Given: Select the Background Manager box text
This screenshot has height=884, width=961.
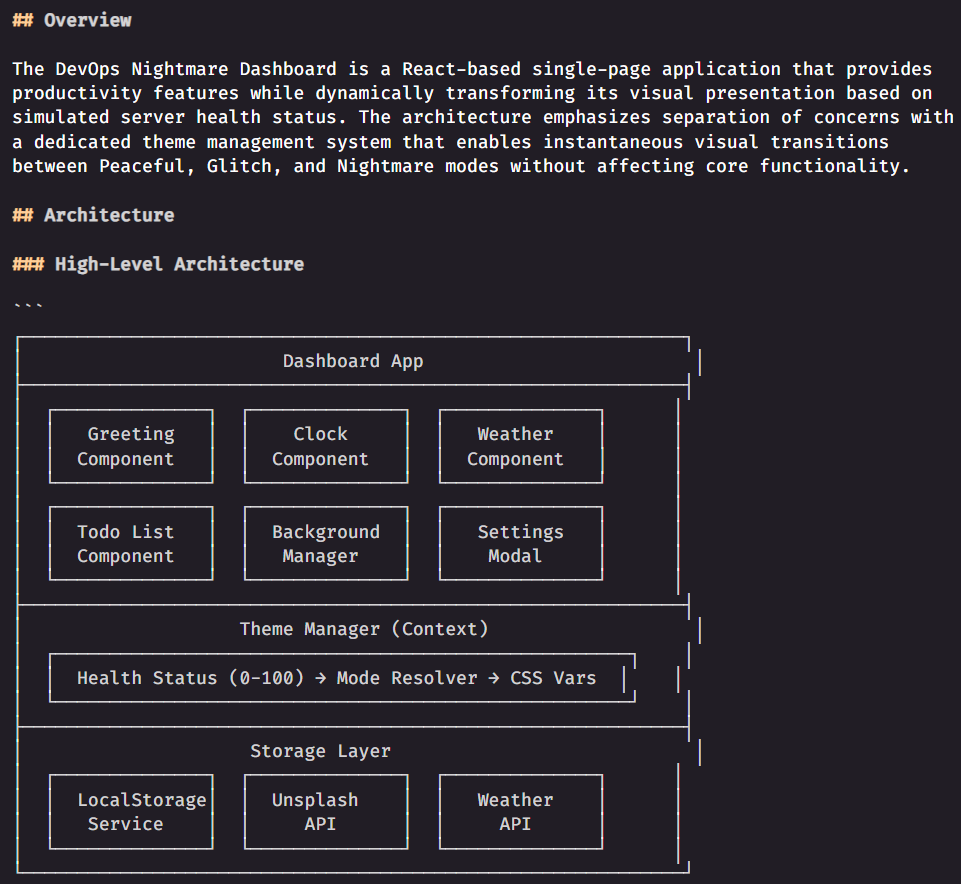Looking at the screenshot, I should [326, 544].
